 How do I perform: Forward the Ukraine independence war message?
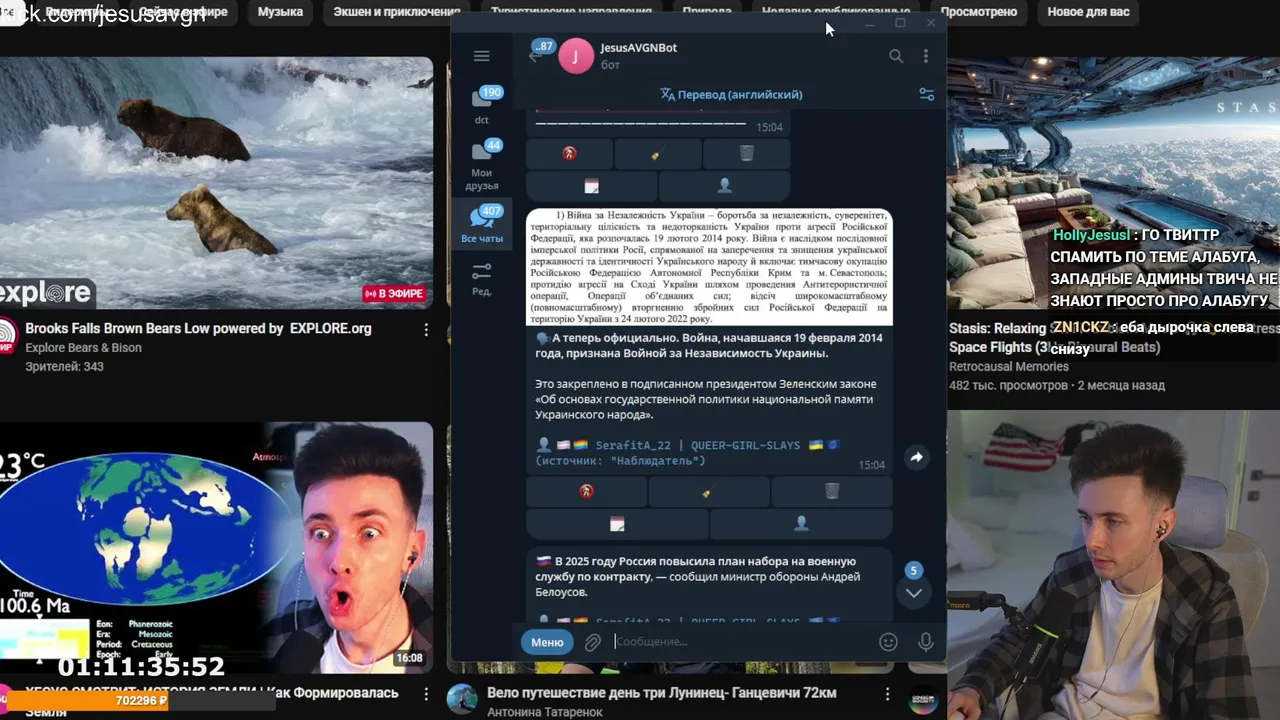tap(916, 457)
